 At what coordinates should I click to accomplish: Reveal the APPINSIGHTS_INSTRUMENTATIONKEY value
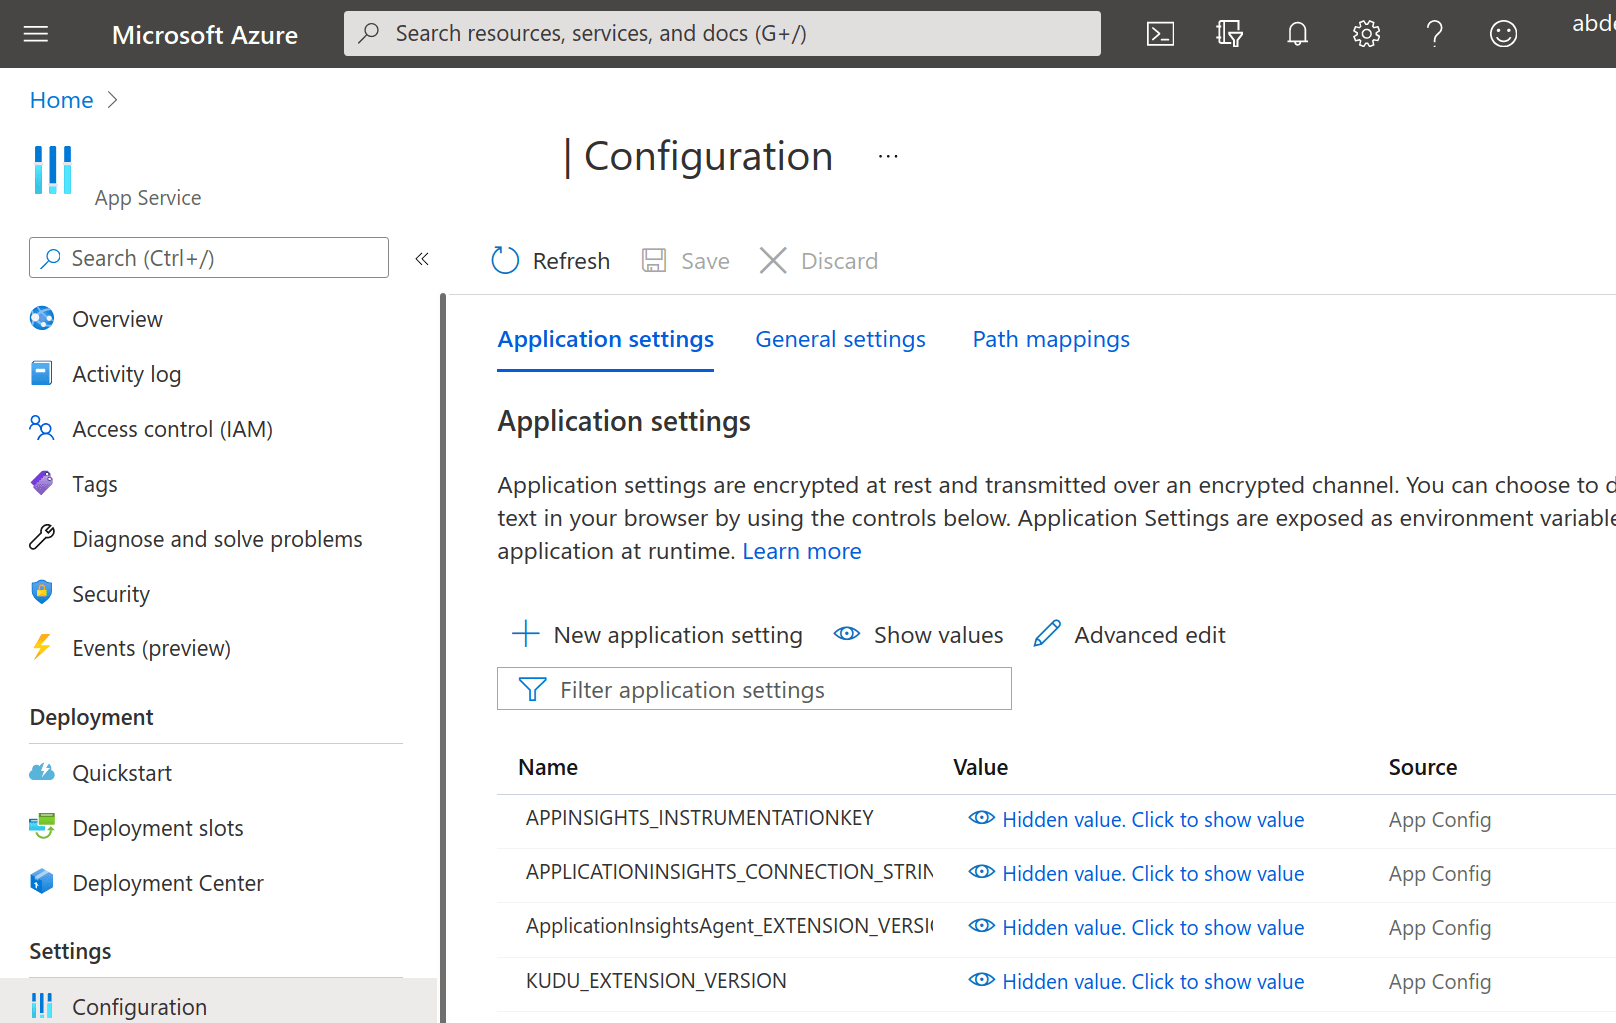click(x=1152, y=819)
